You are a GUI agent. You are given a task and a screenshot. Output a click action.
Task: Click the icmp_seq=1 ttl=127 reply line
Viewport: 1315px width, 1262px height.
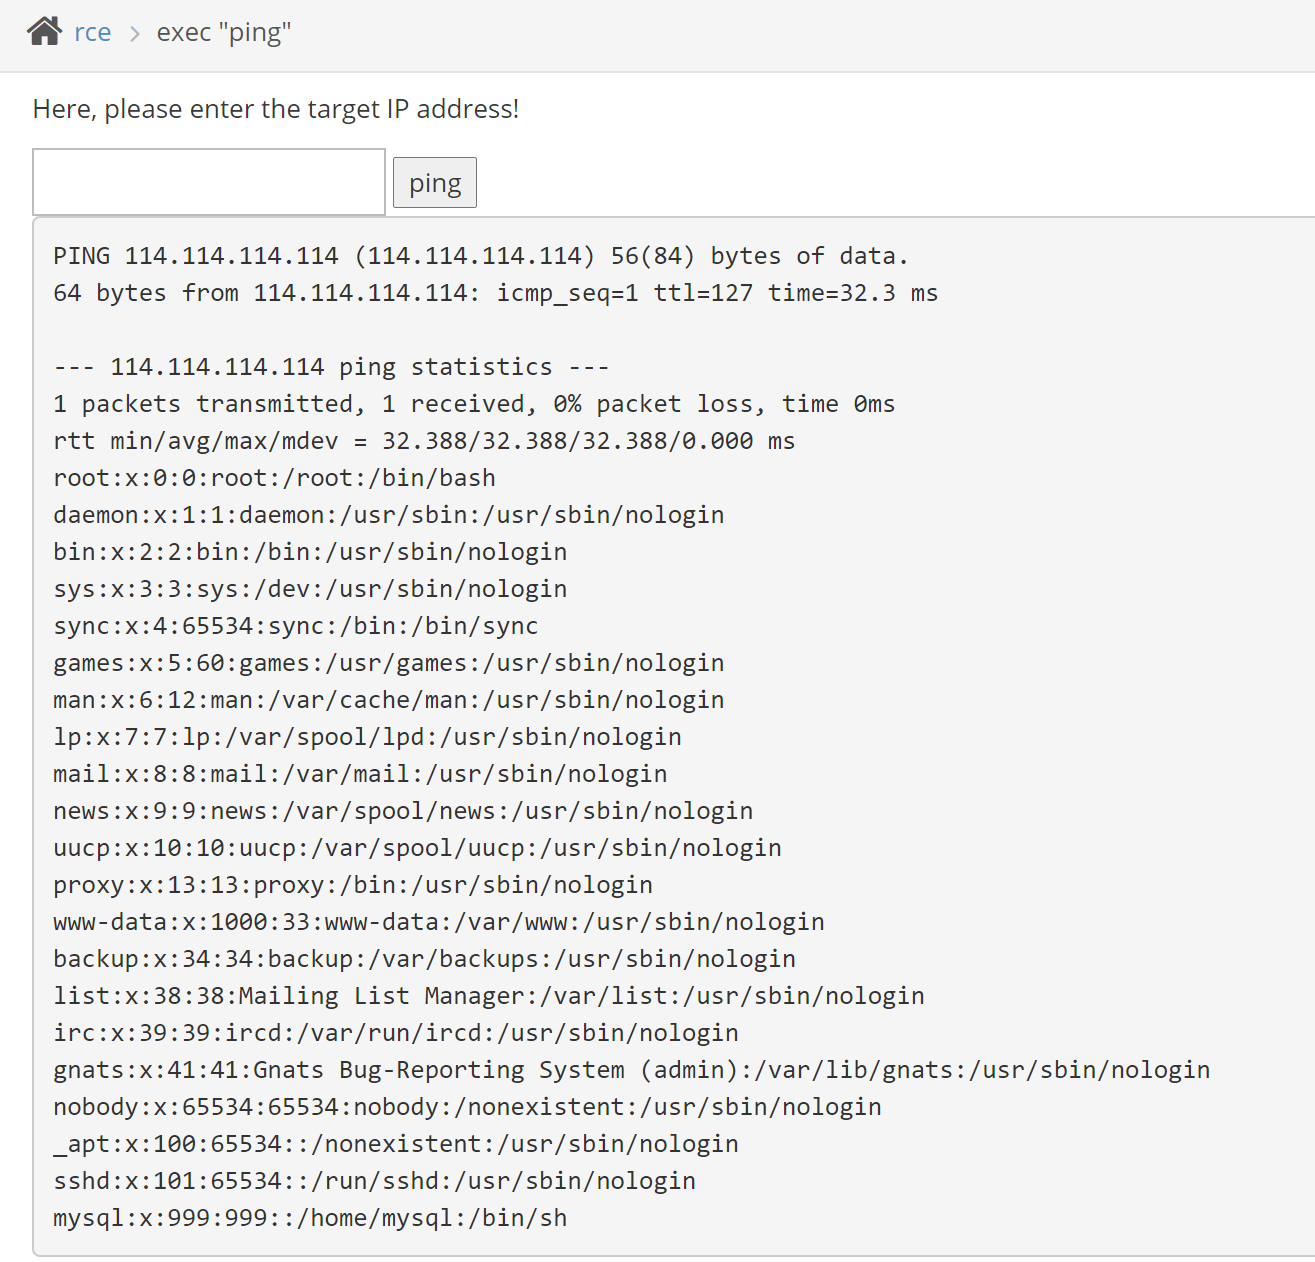pos(495,293)
